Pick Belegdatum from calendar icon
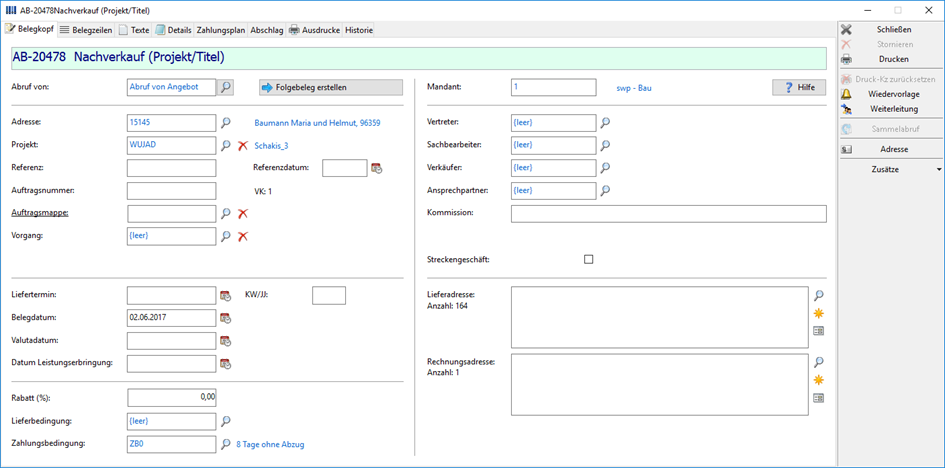This screenshot has height=468, width=945. point(225,318)
